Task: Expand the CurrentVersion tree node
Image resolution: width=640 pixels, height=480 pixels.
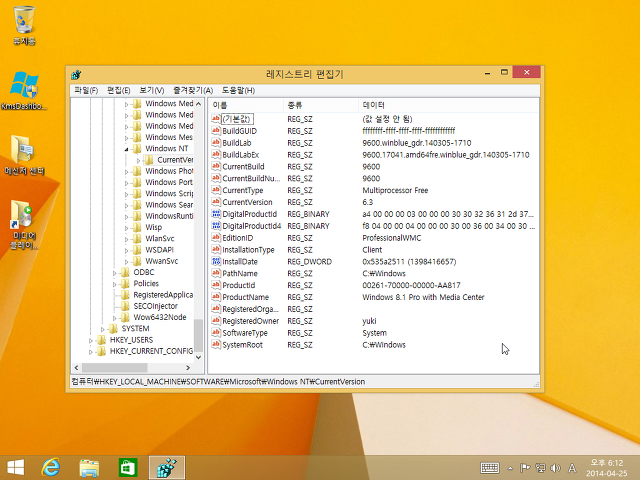Action: 138,160
